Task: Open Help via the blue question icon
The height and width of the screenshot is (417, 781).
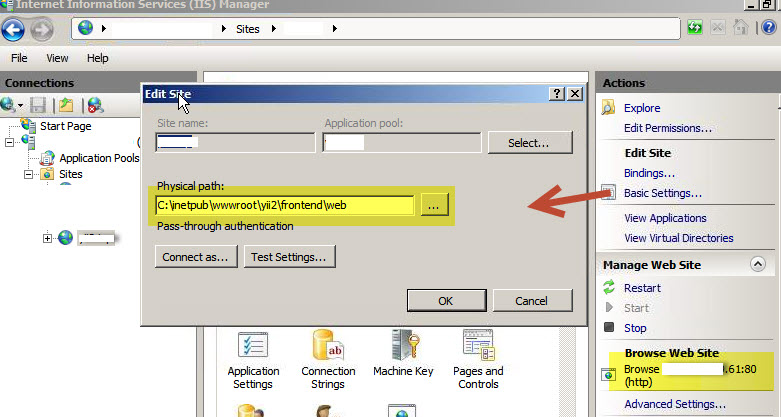Action: pyautogui.click(x=769, y=27)
